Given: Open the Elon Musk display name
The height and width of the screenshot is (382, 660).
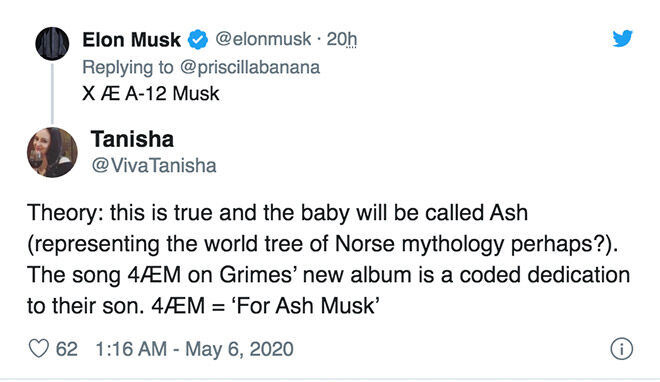Looking at the screenshot, I should (x=131, y=40).
